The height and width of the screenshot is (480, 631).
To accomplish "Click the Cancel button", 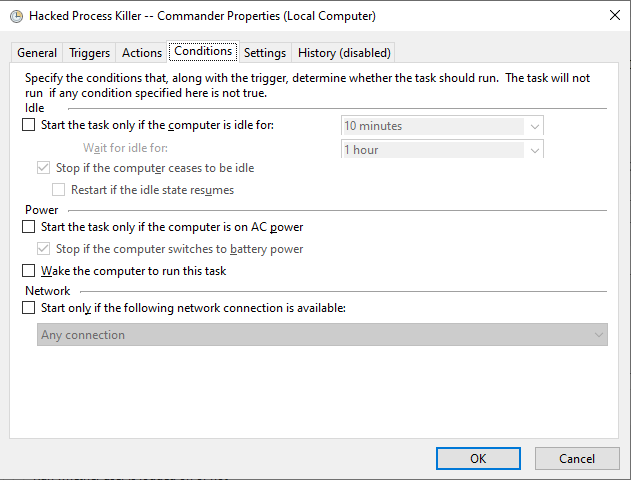I will click(577, 458).
